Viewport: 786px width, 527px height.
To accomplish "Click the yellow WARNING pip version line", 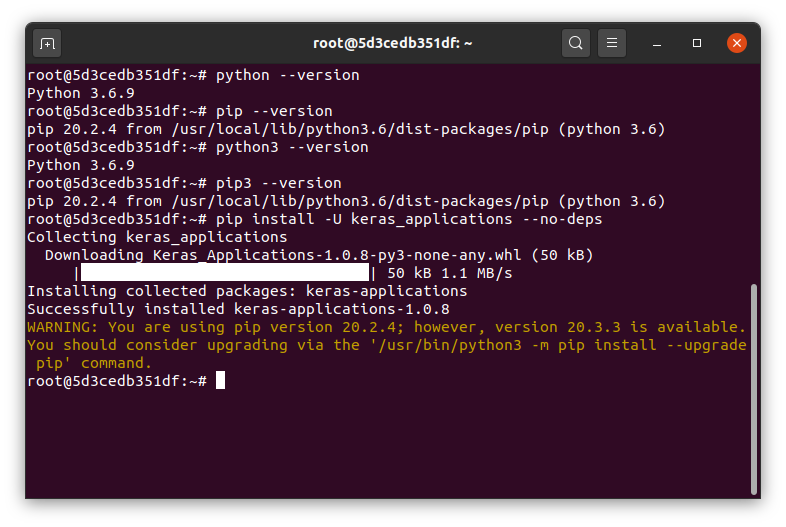I will tap(386, 327).
